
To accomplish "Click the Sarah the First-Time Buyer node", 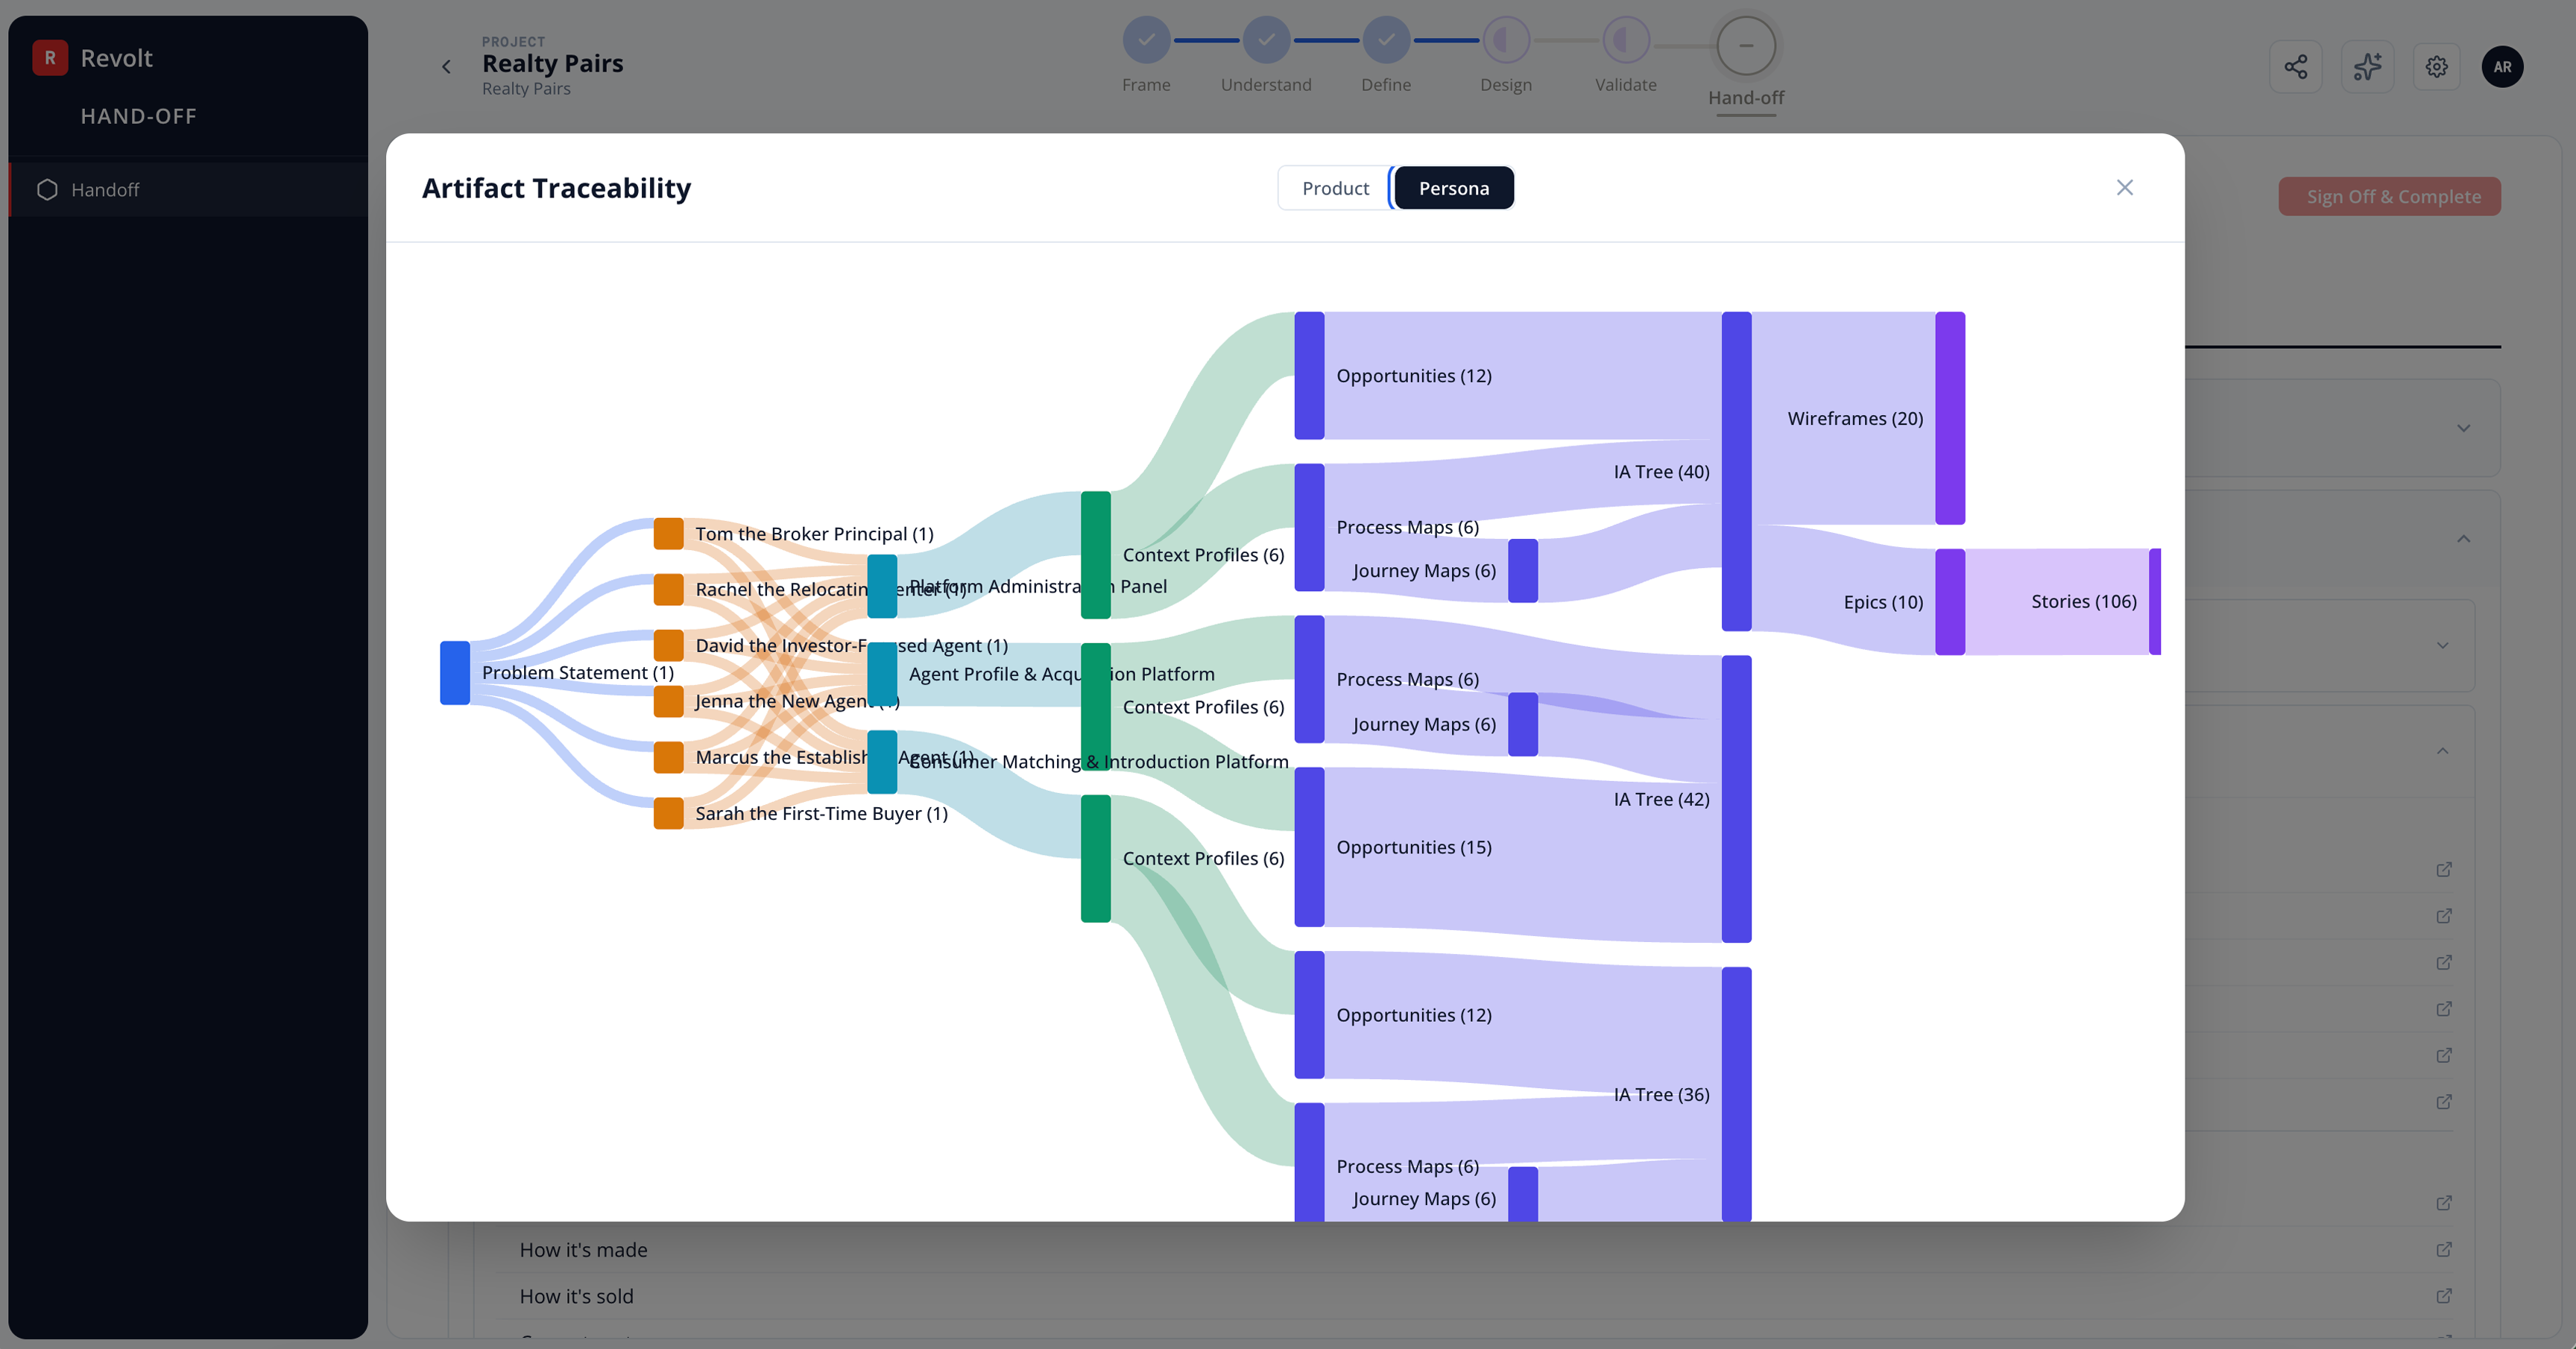I will pos(668,813).
